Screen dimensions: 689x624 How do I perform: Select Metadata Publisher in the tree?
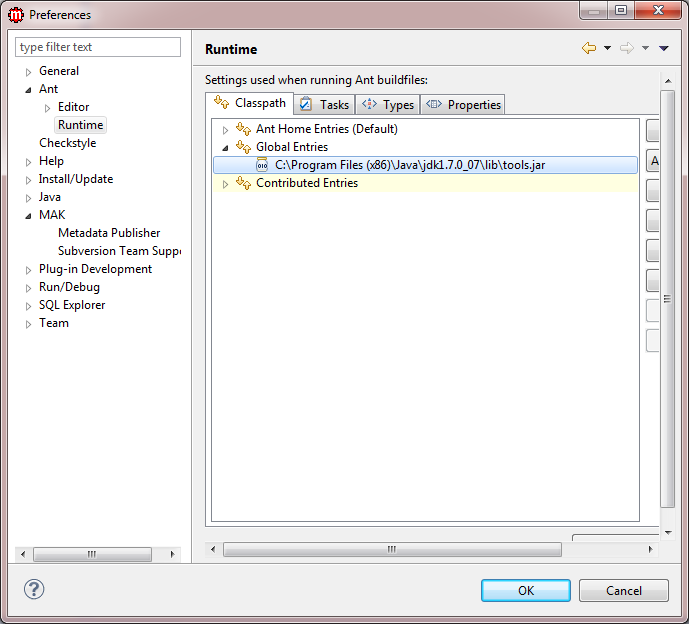click(x=109, y=233)
